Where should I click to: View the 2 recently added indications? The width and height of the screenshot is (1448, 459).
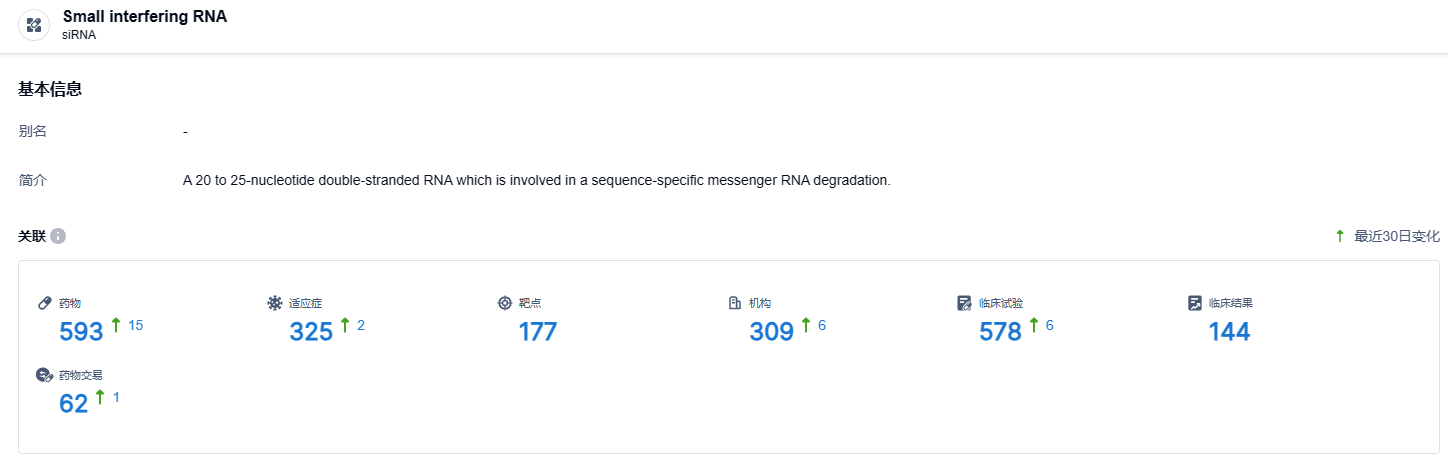click(361, 325)
